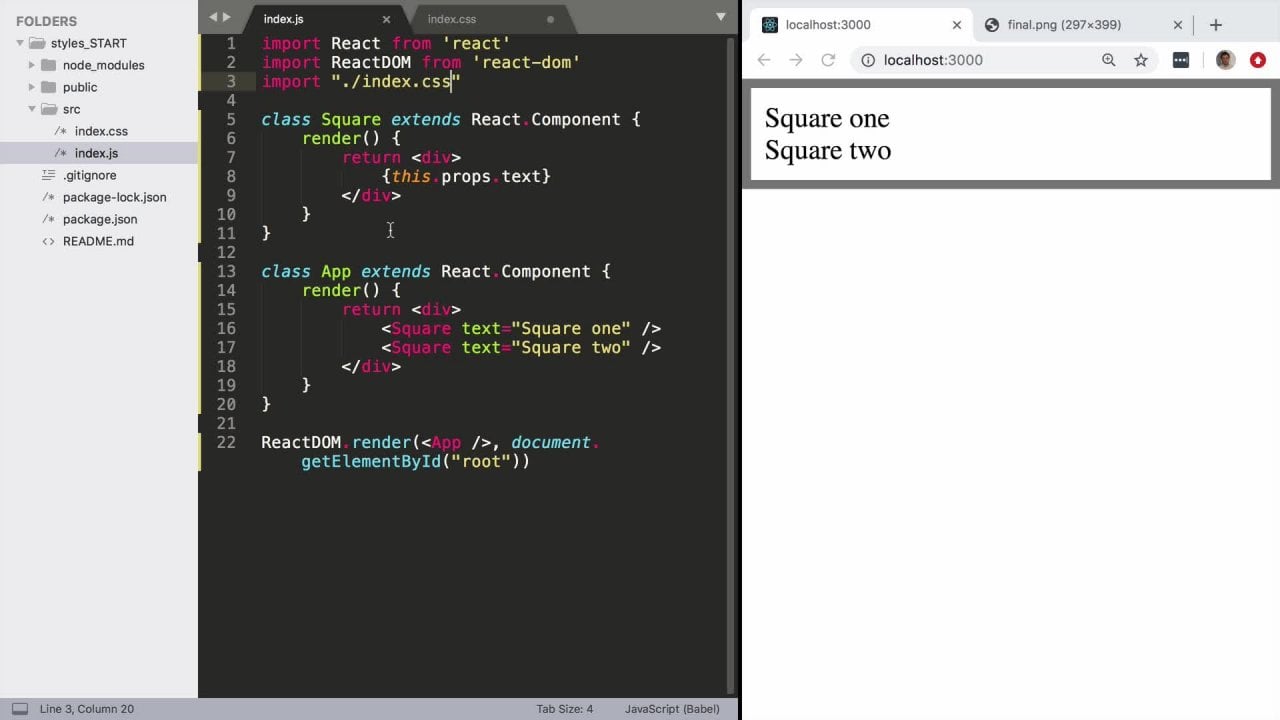Click the site info icon beside URL
Image resolution: width=1280 pixels, height=720 pixels.
868,60
